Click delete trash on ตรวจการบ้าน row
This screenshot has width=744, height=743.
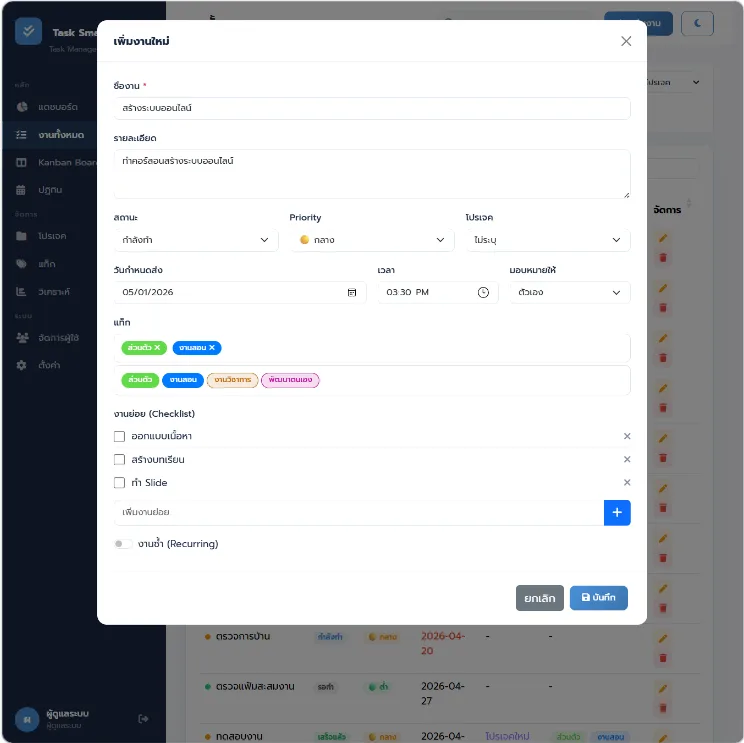[663, 659]
